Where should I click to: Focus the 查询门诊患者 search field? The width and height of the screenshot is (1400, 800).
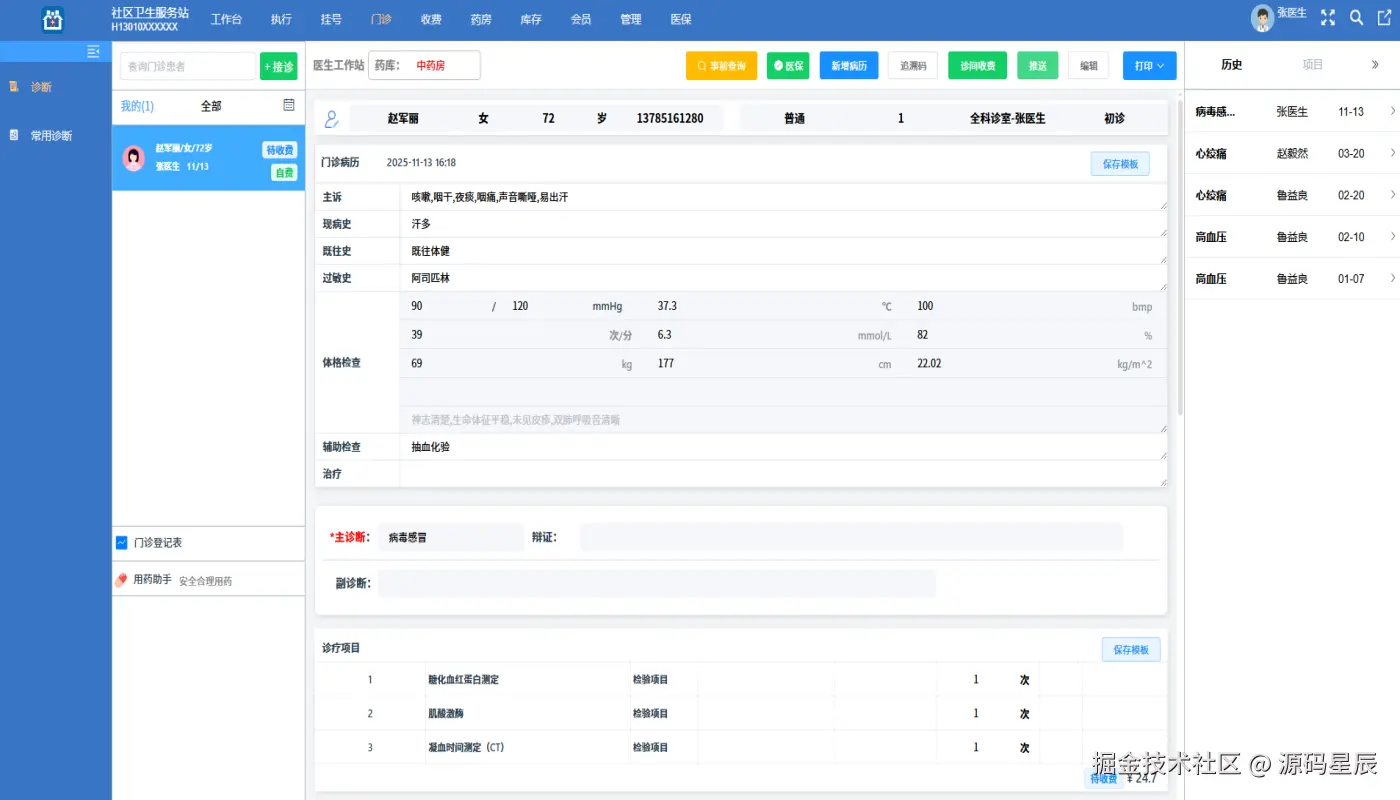tap(188, 67)
